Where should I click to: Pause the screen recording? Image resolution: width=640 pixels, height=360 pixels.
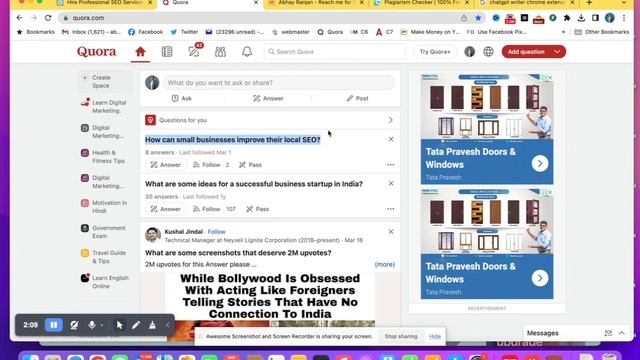coord(53,325)
